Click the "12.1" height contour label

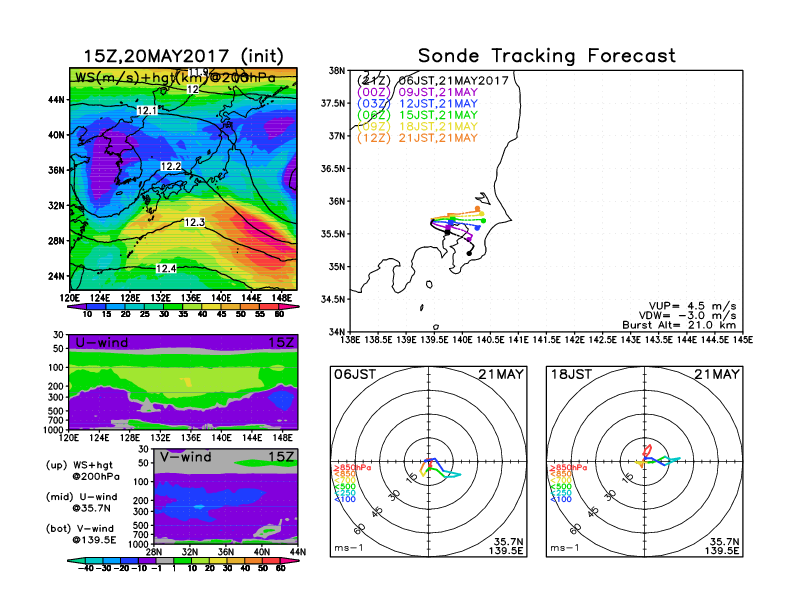(147, 110)
